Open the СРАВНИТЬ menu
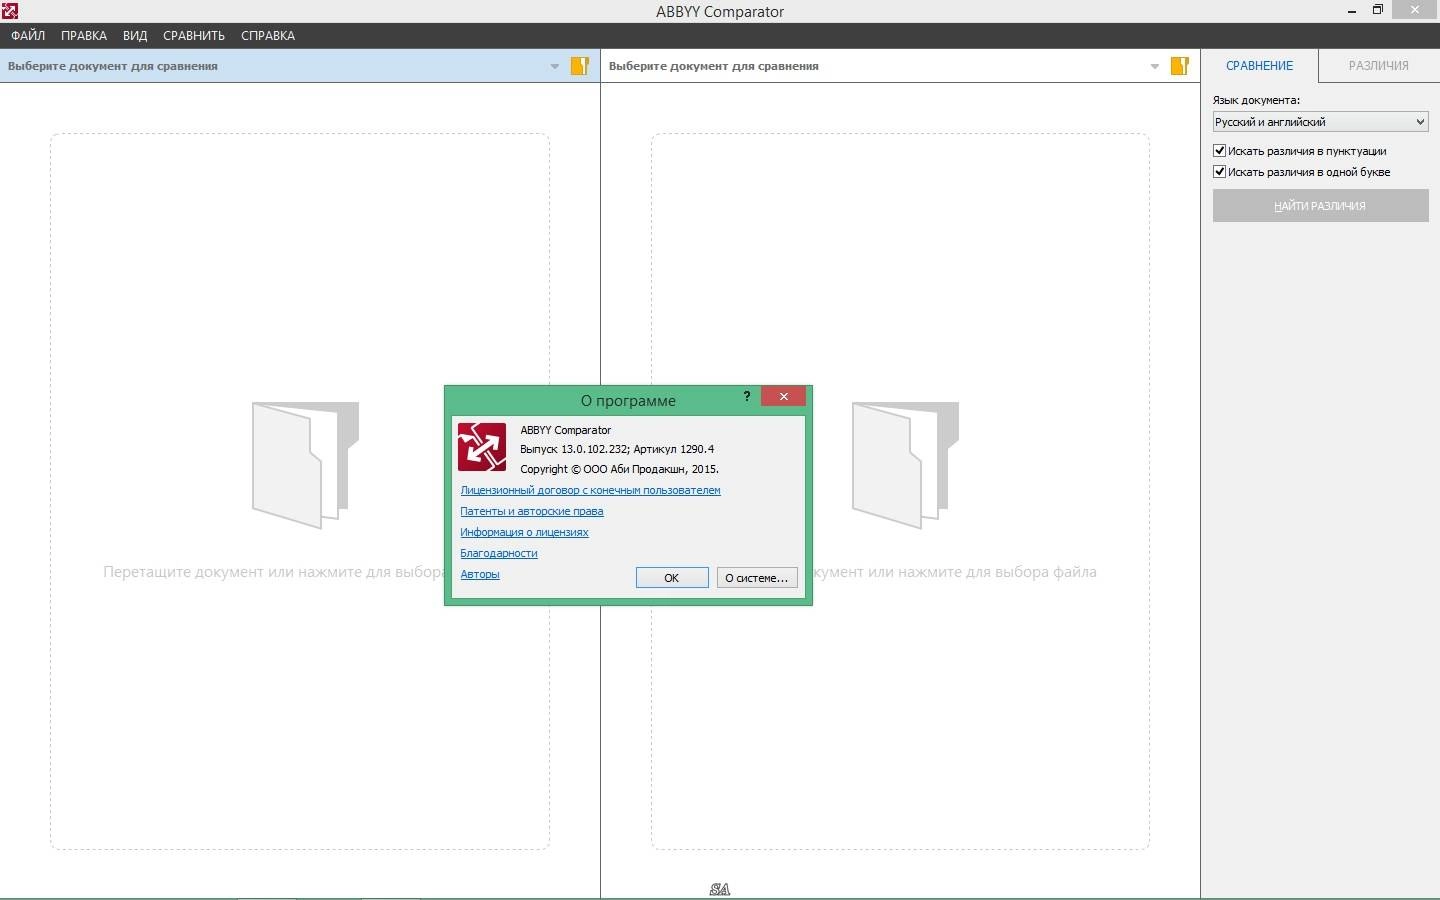The height and width of the screenshot is (900, 1440). click(x=194, y=35)
